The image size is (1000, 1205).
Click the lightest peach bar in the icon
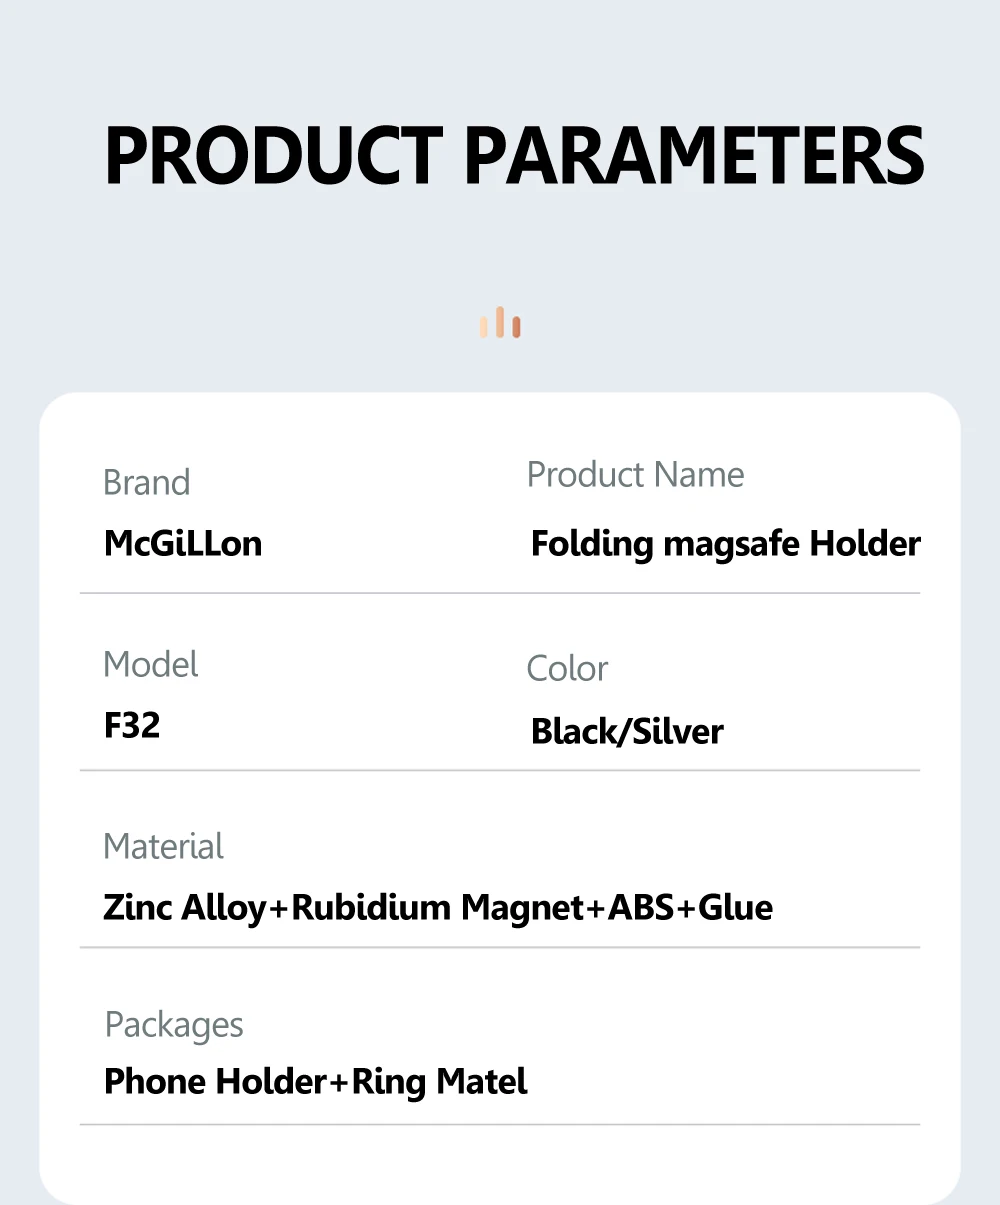(x=484, y=325)
